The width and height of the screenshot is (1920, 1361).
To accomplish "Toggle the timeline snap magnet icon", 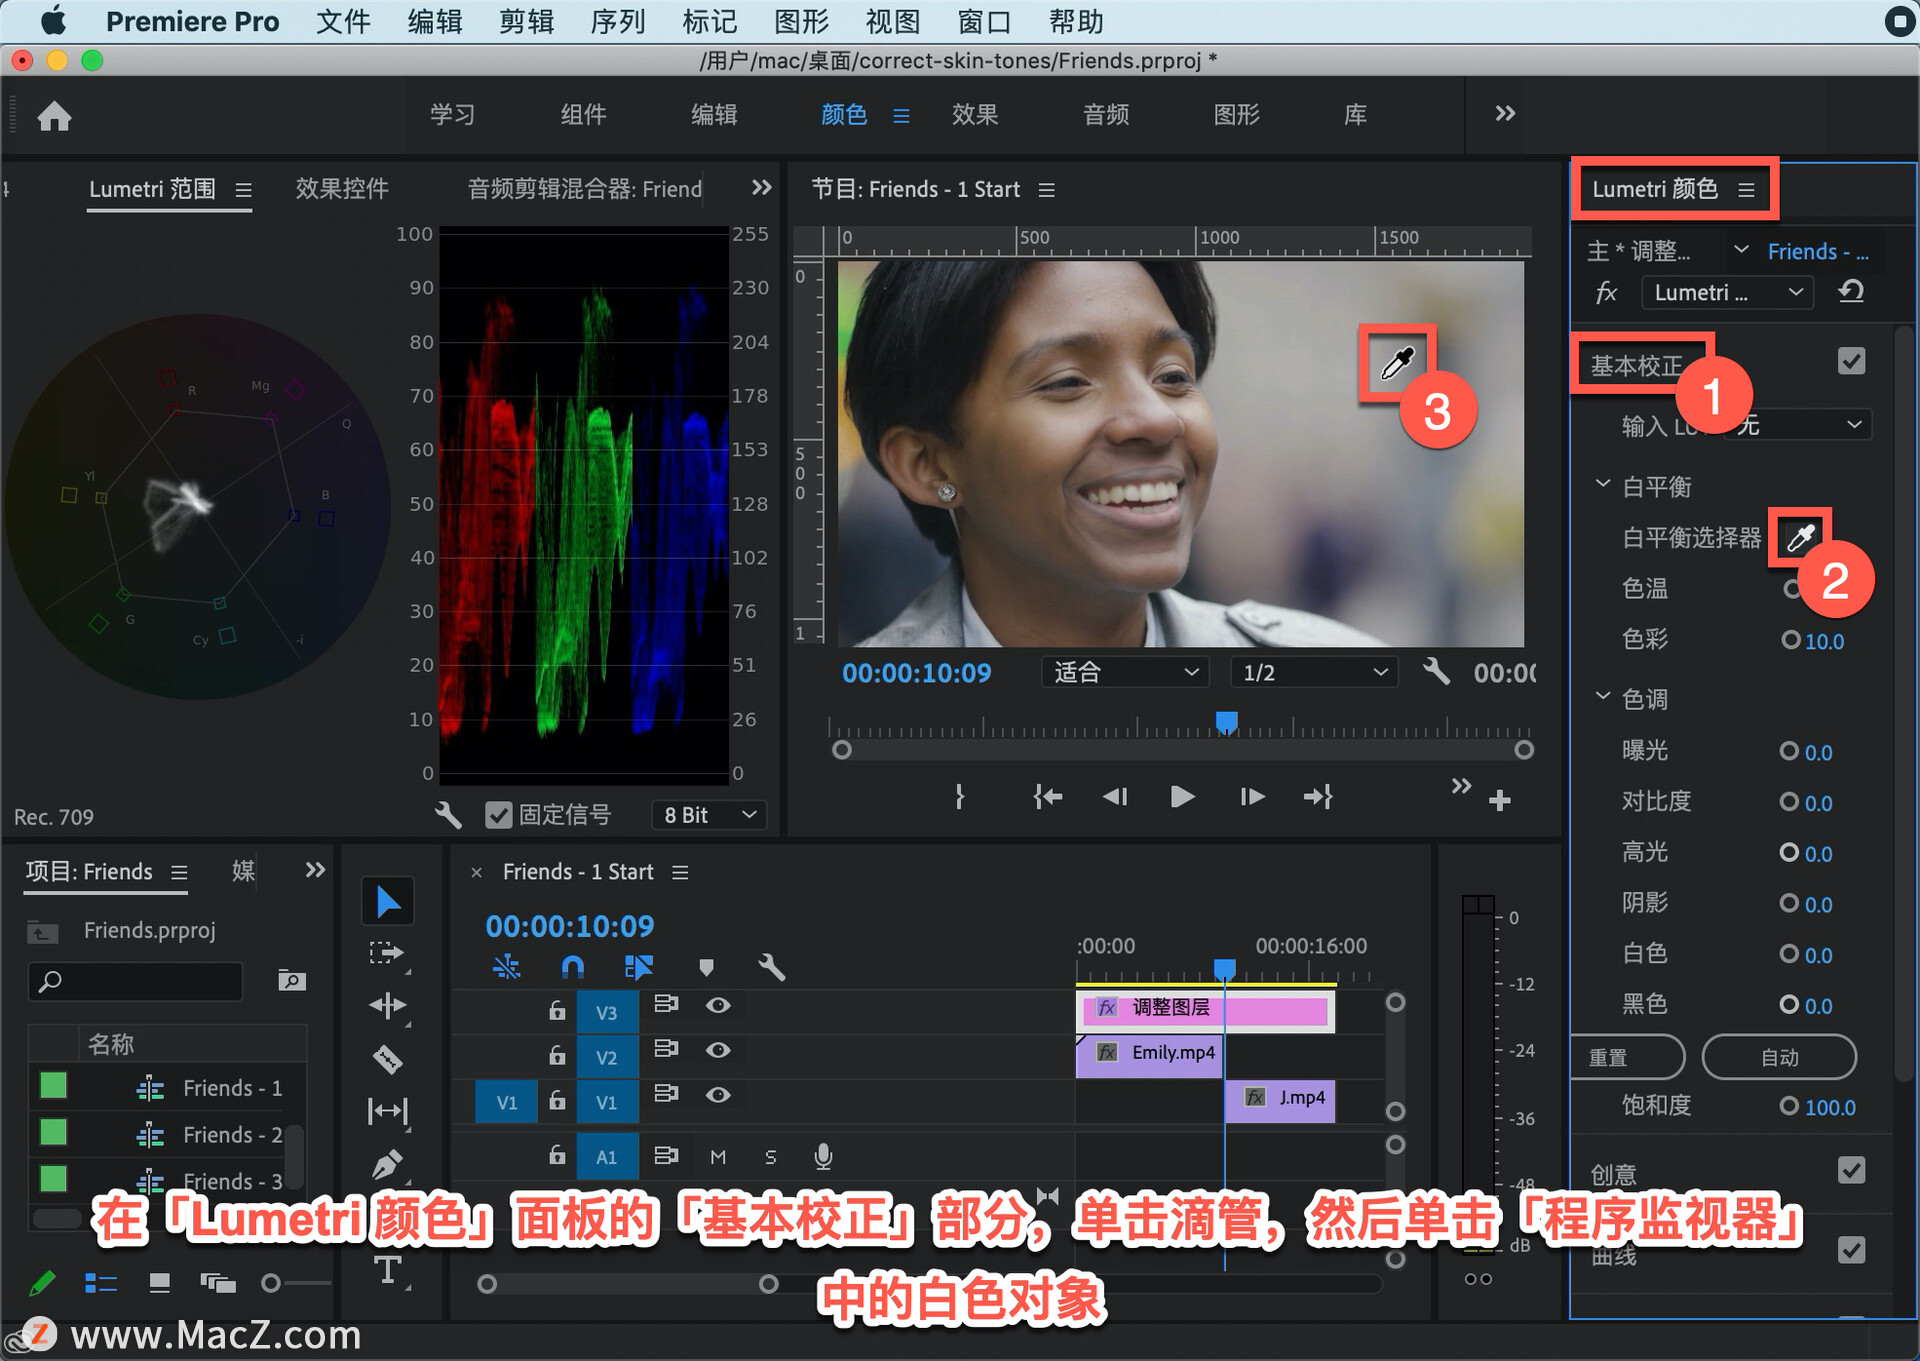I will tap(572, 966).
